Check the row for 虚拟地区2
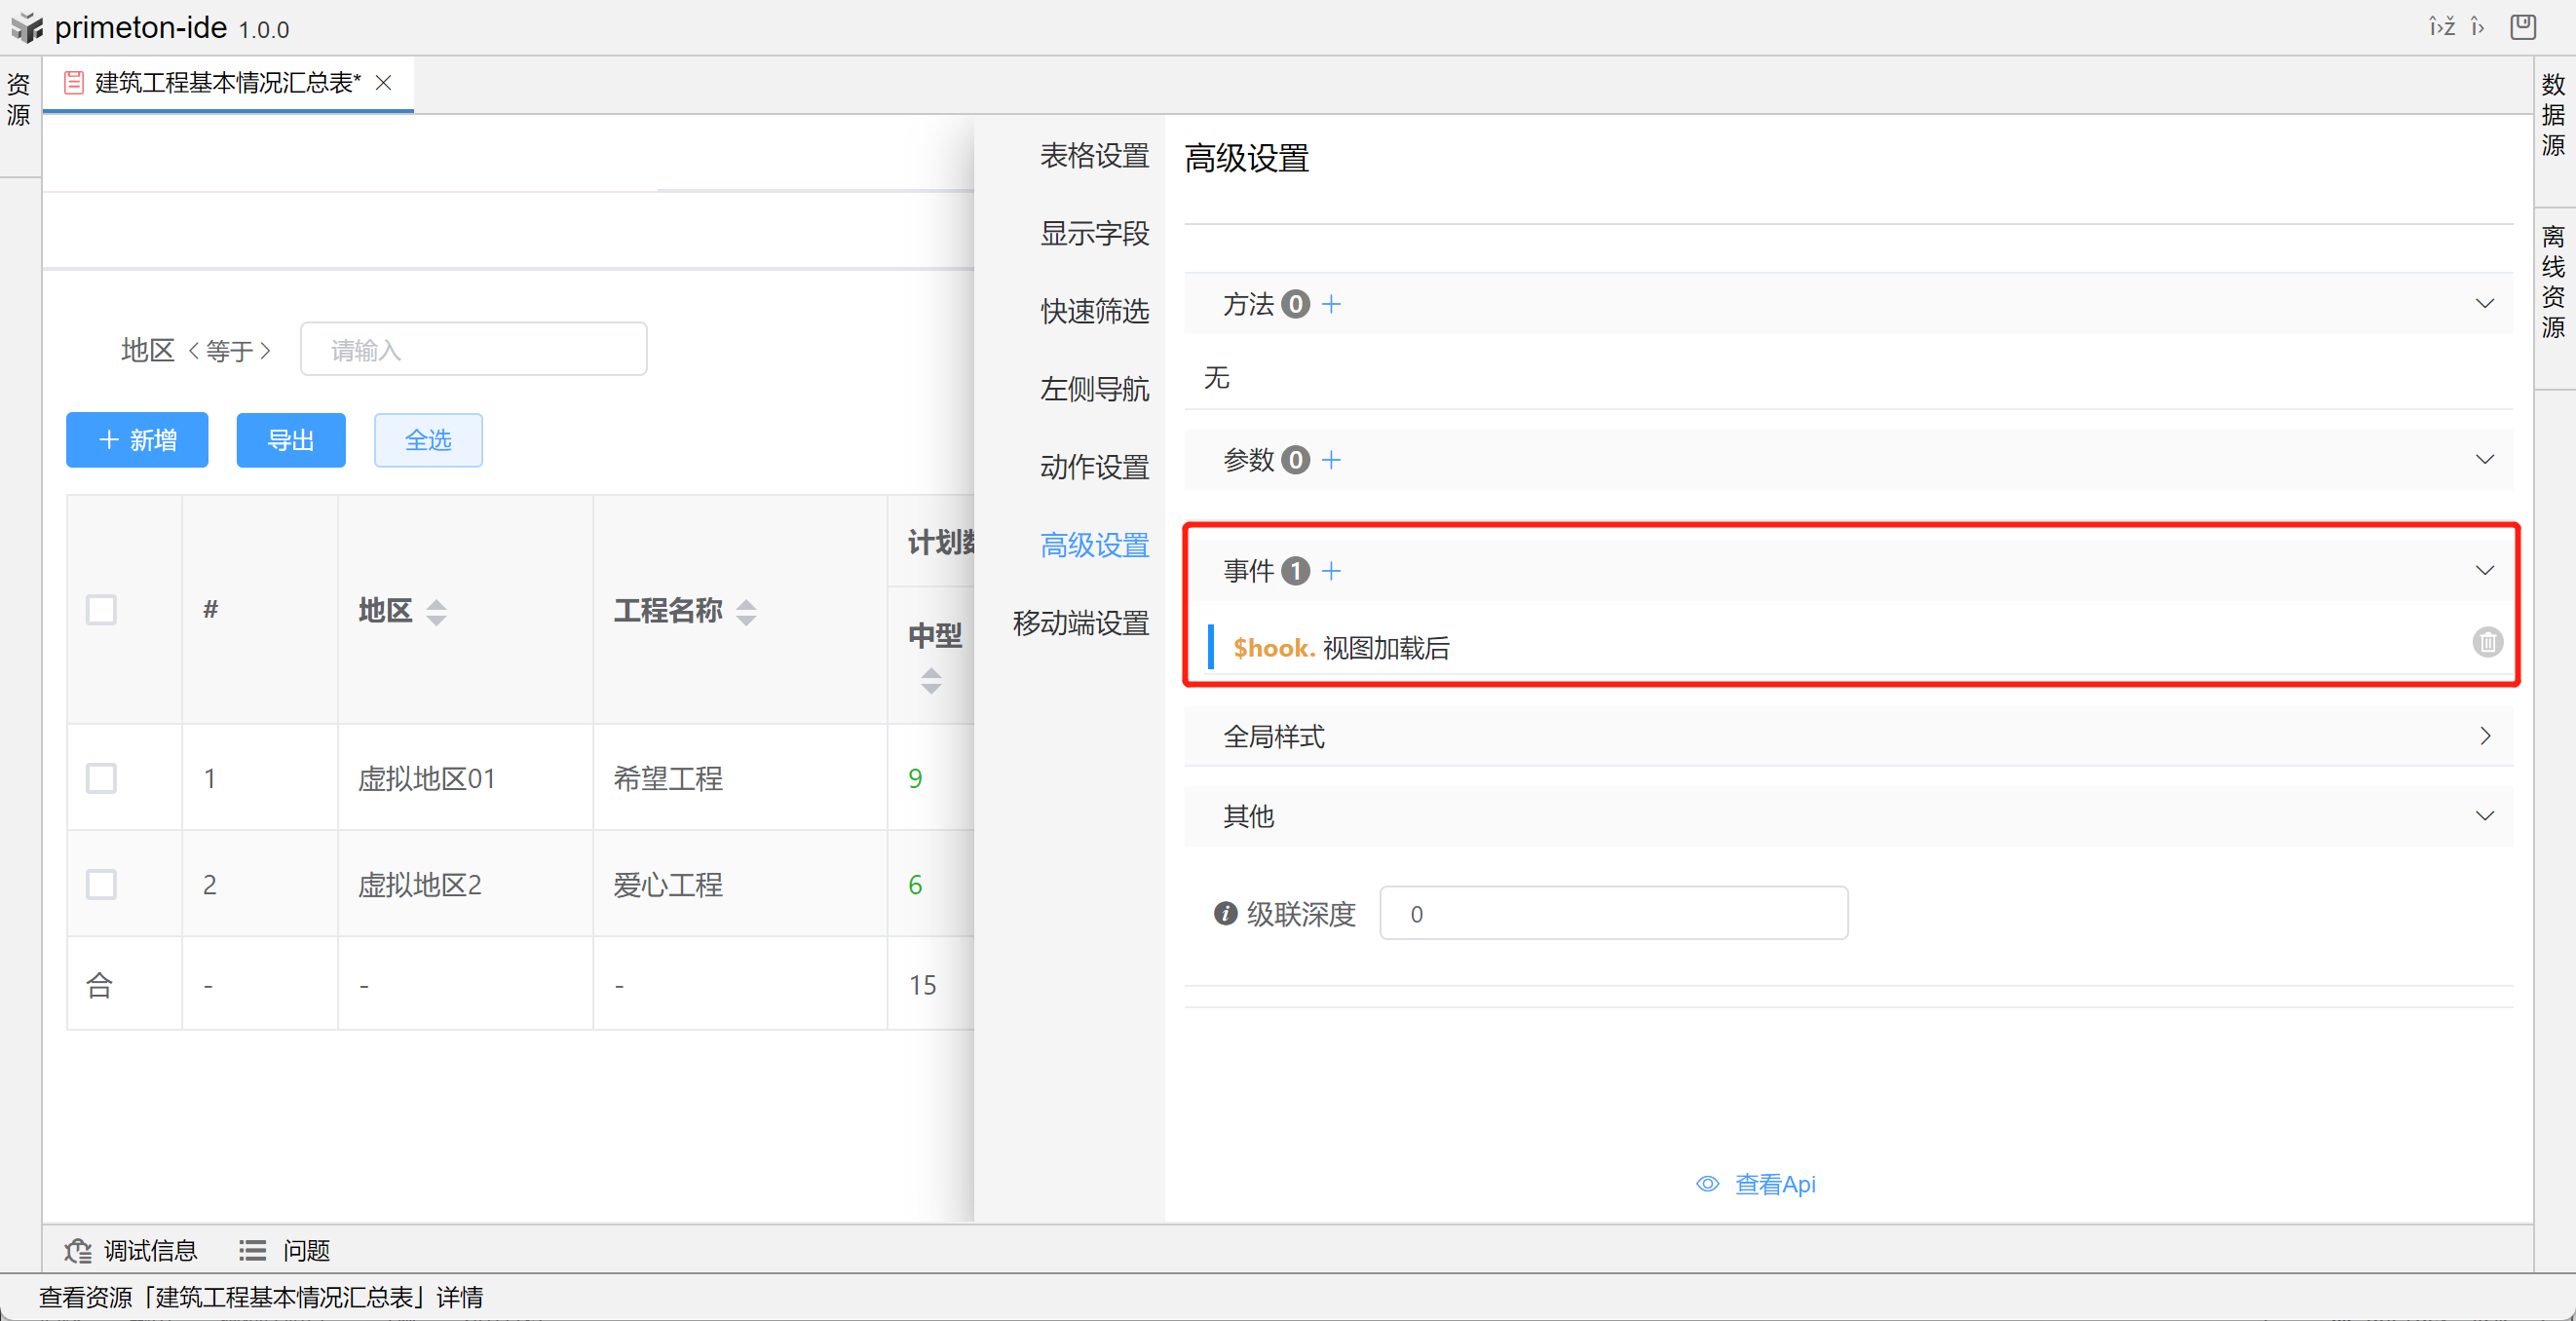This screenshot has width=2576, height=1321. coord(101,884)
